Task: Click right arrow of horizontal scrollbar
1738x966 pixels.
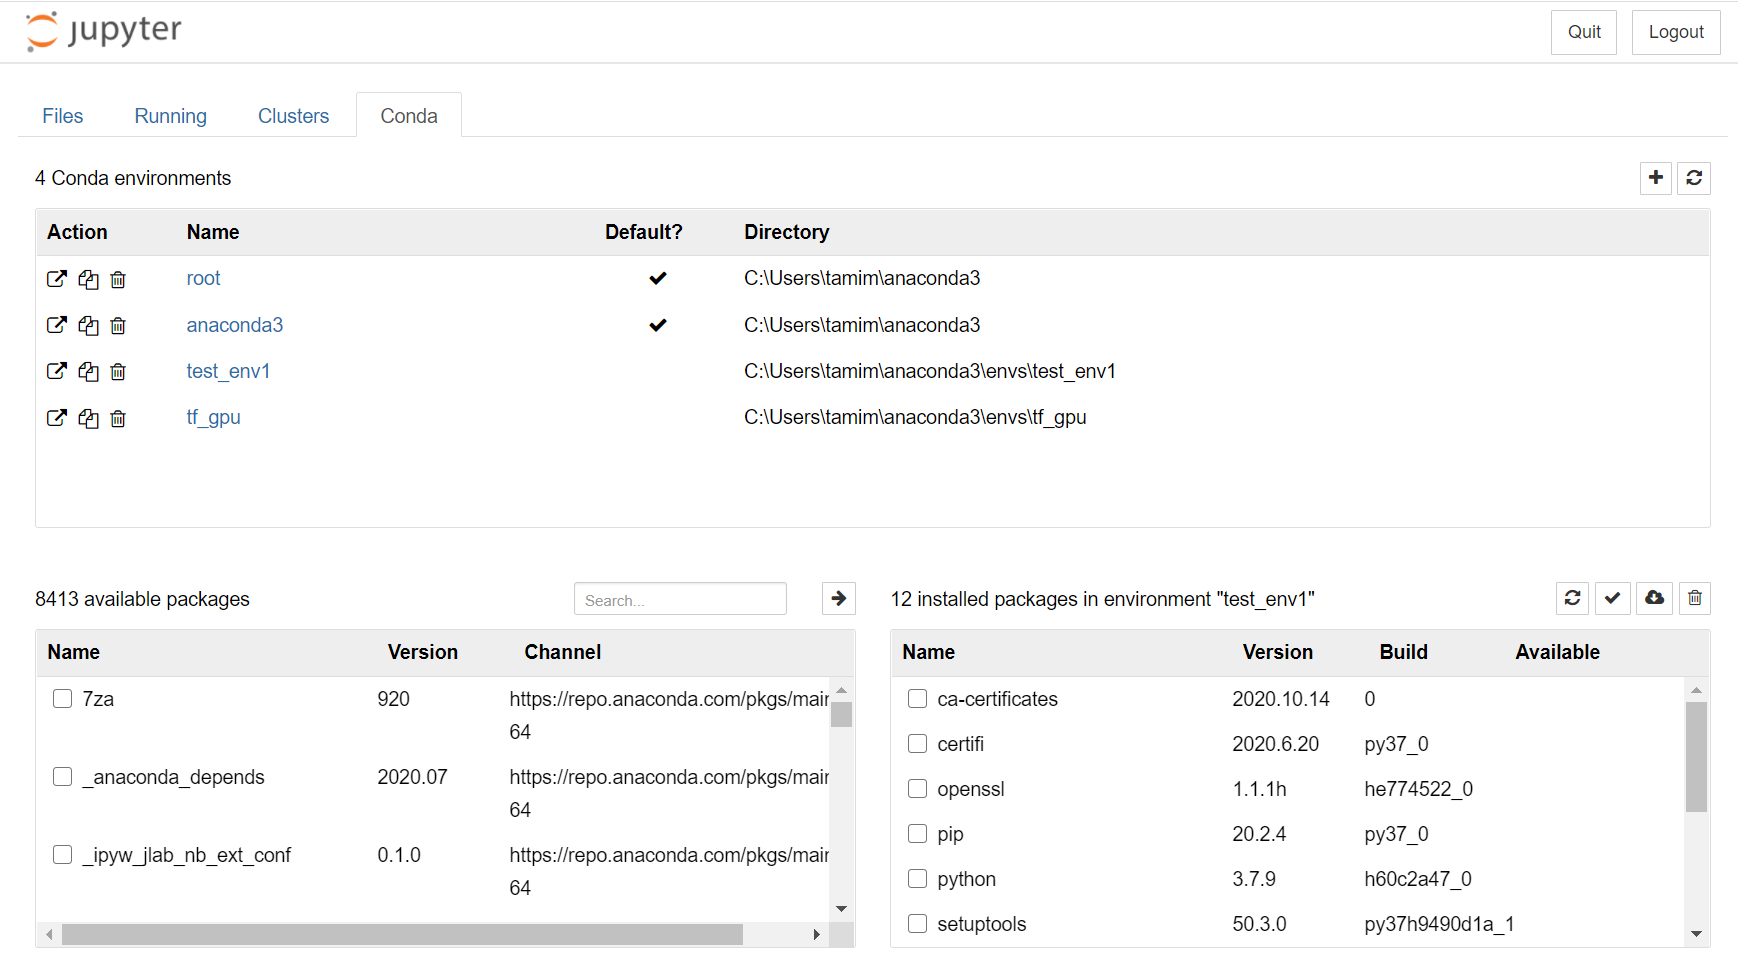Action: pyautogui.click(x=817, y=935)
